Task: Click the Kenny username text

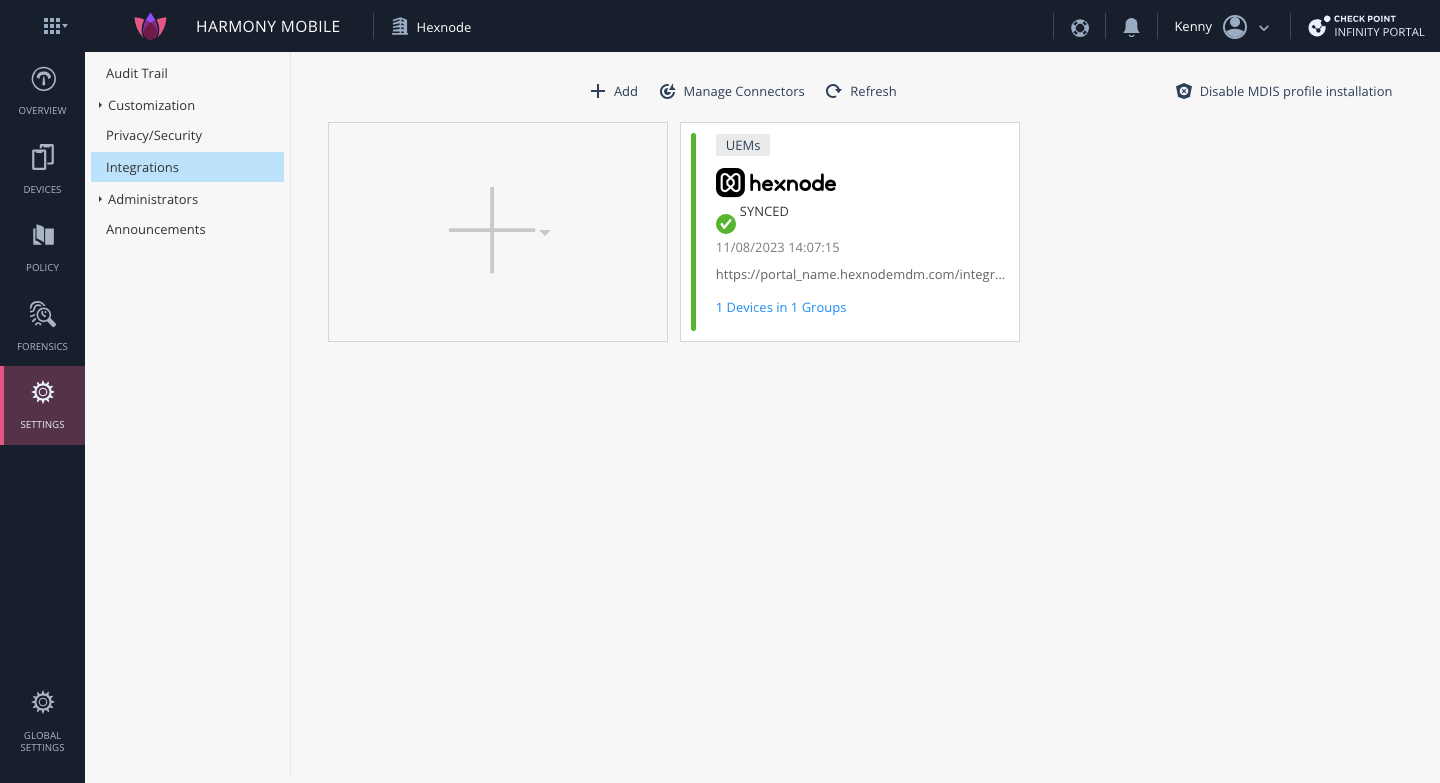Action: tap(1193, 27)
